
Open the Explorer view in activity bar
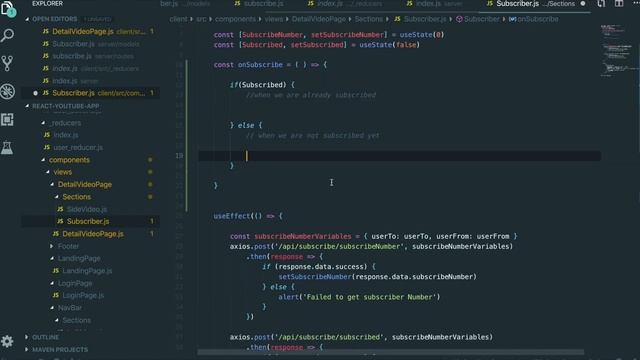point(7,9)
